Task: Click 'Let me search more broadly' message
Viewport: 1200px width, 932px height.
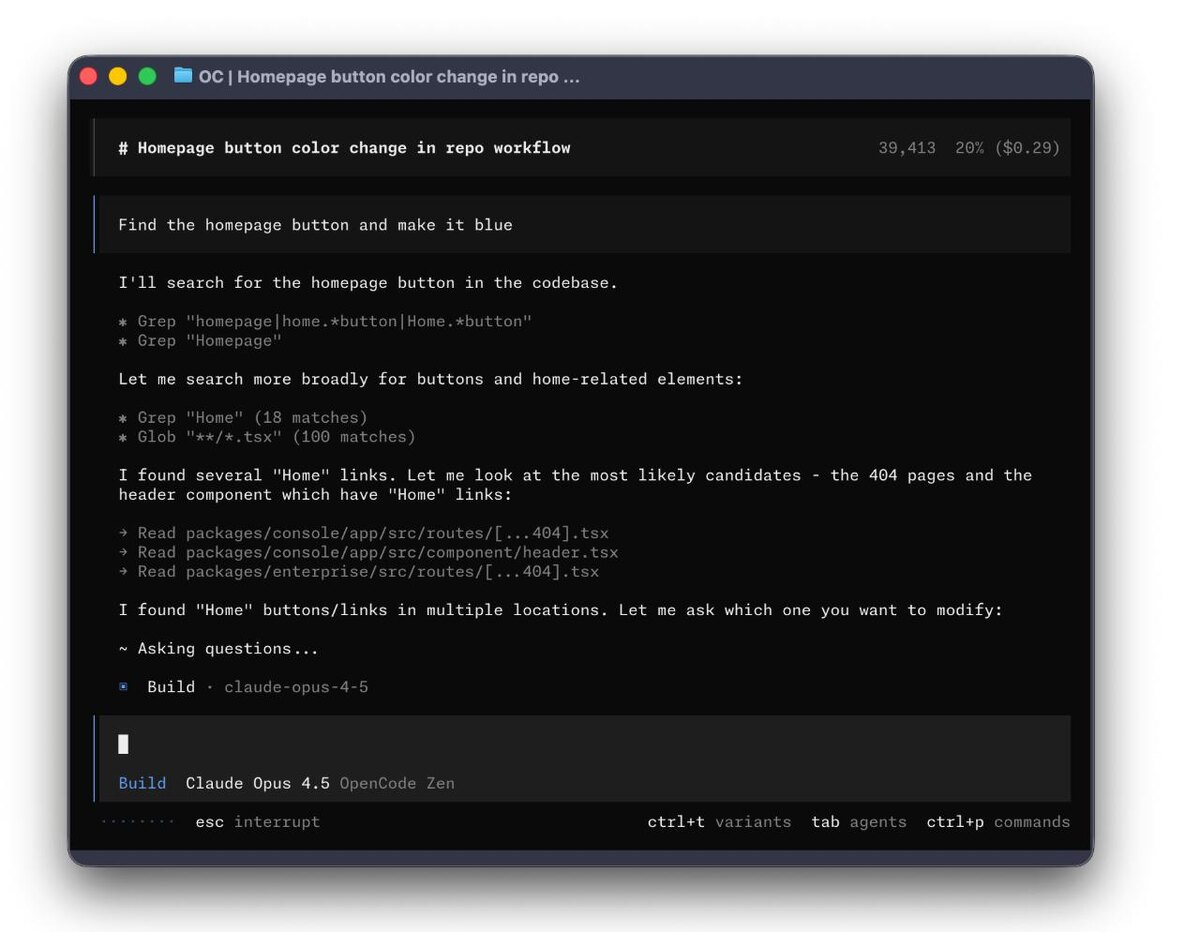Action: [430, 379]
